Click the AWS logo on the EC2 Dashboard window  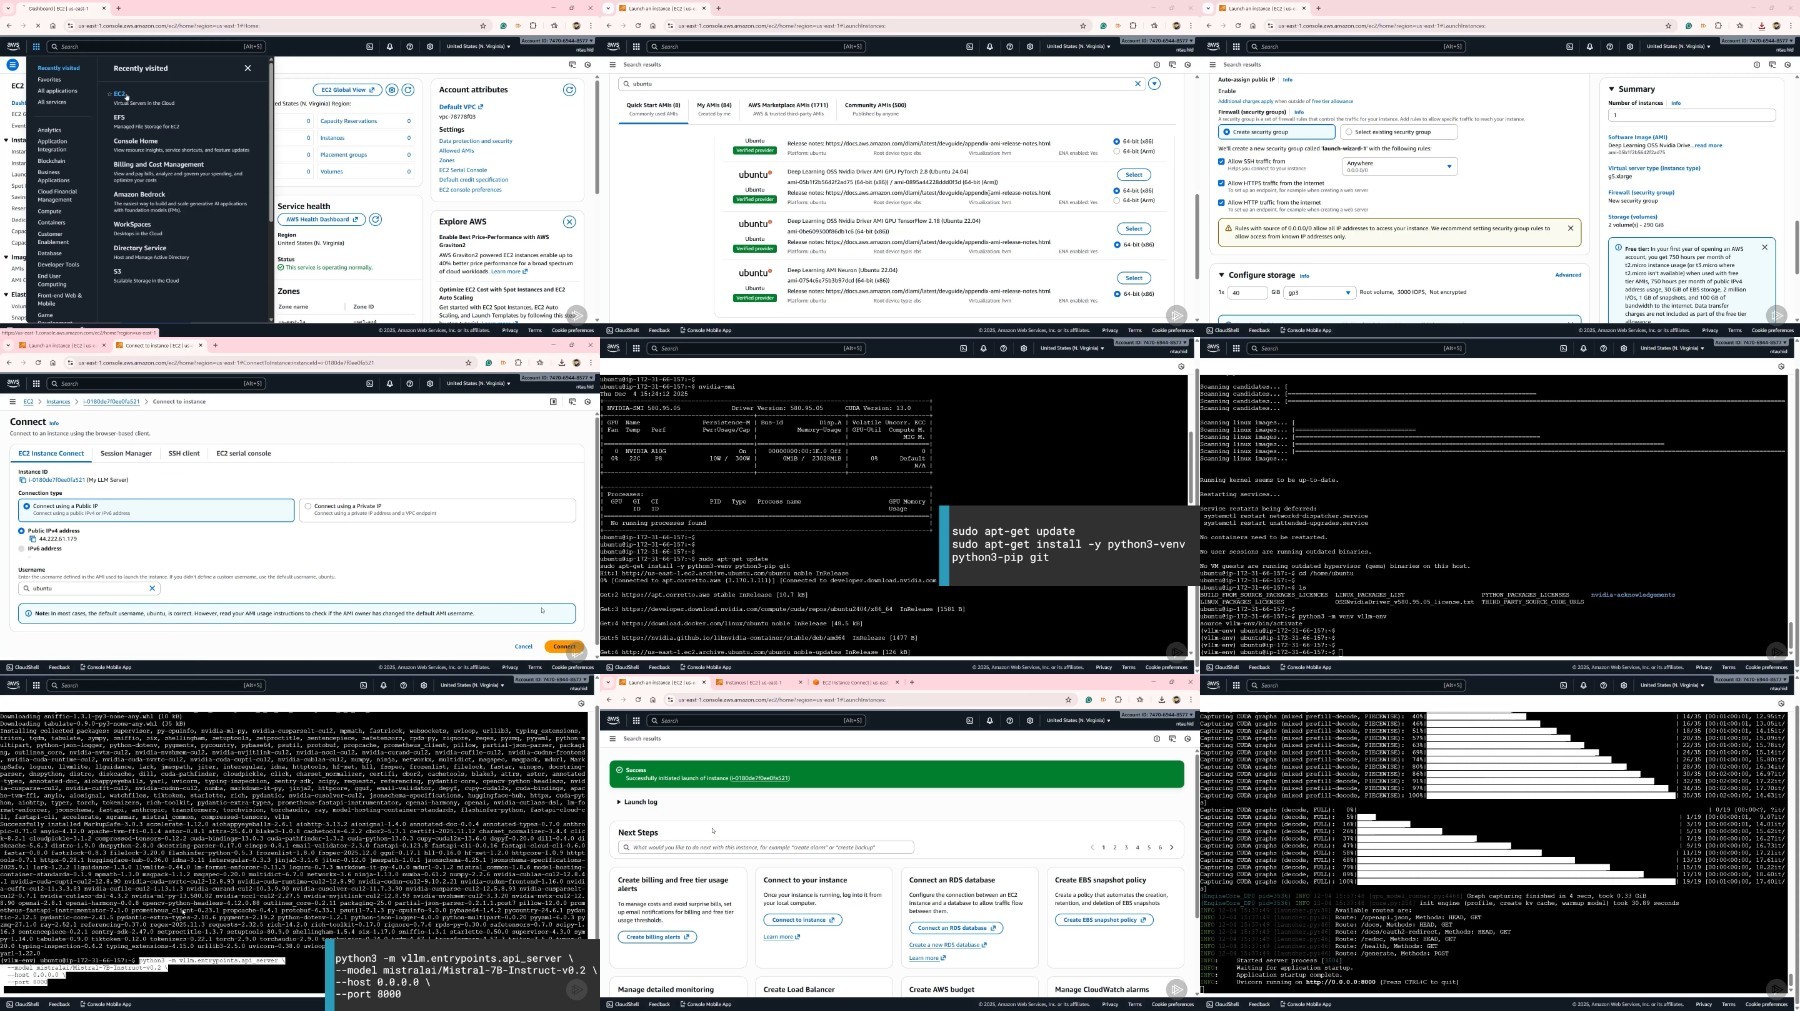(x=13, y=46)
